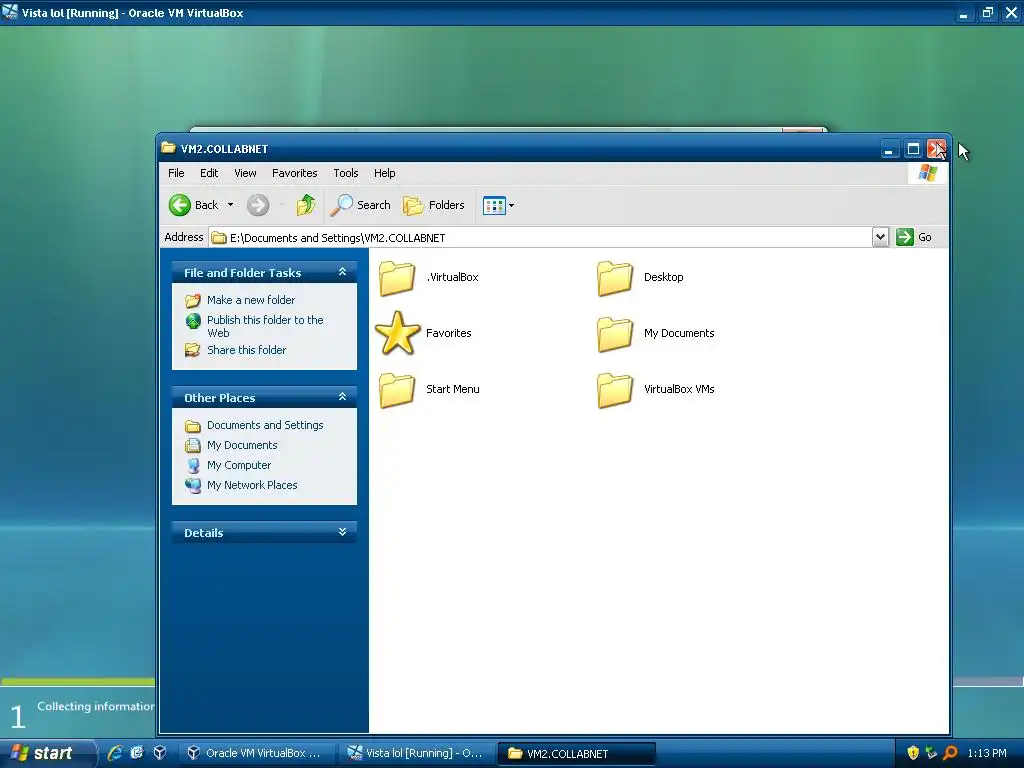The height and width of the screenshot is (768, 1024).
Task: Select the Start Menu folder icon
Action: [397, 389]
